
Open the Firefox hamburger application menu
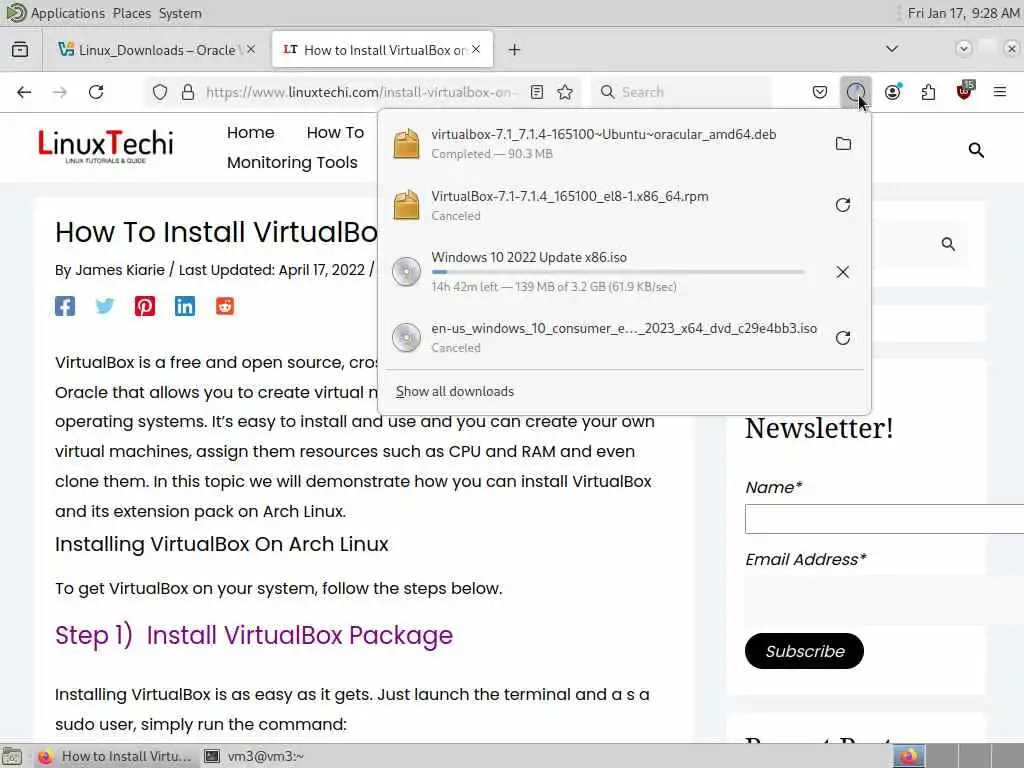[x=1000, y=92]
